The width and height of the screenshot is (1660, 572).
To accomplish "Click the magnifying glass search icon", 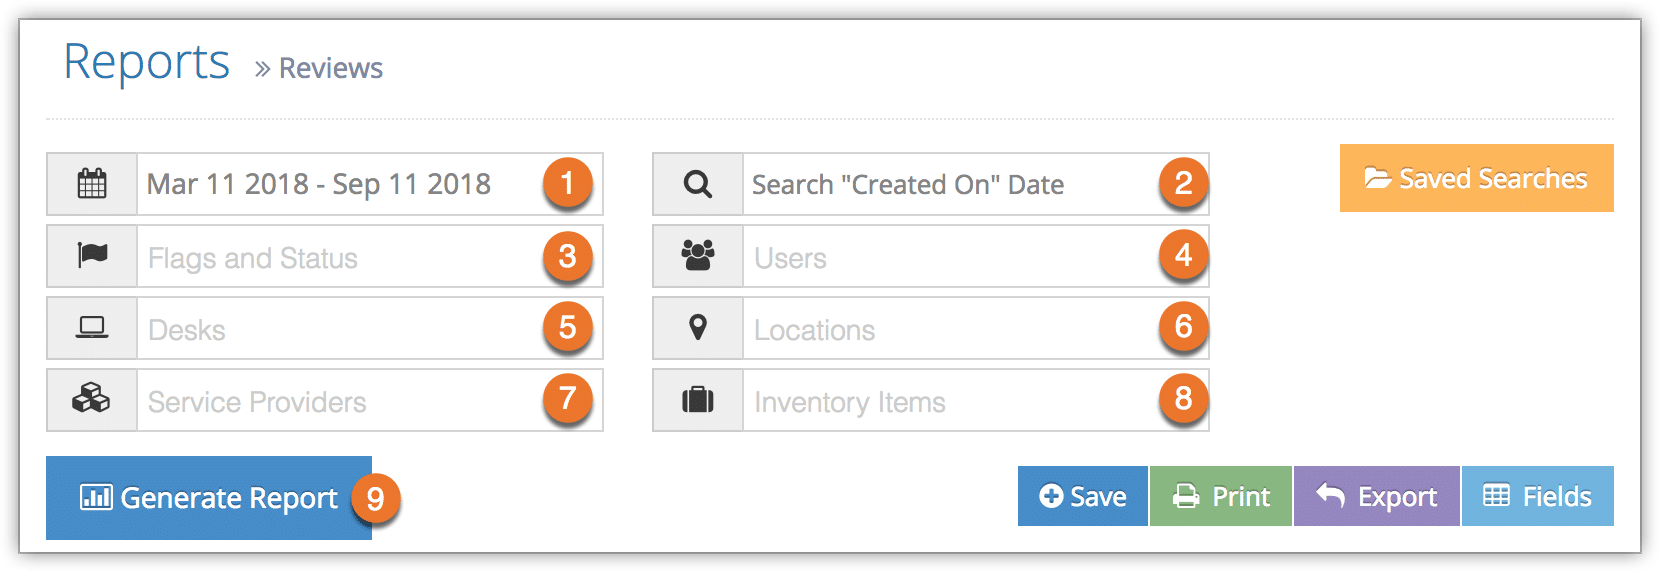I will (698, 184).
